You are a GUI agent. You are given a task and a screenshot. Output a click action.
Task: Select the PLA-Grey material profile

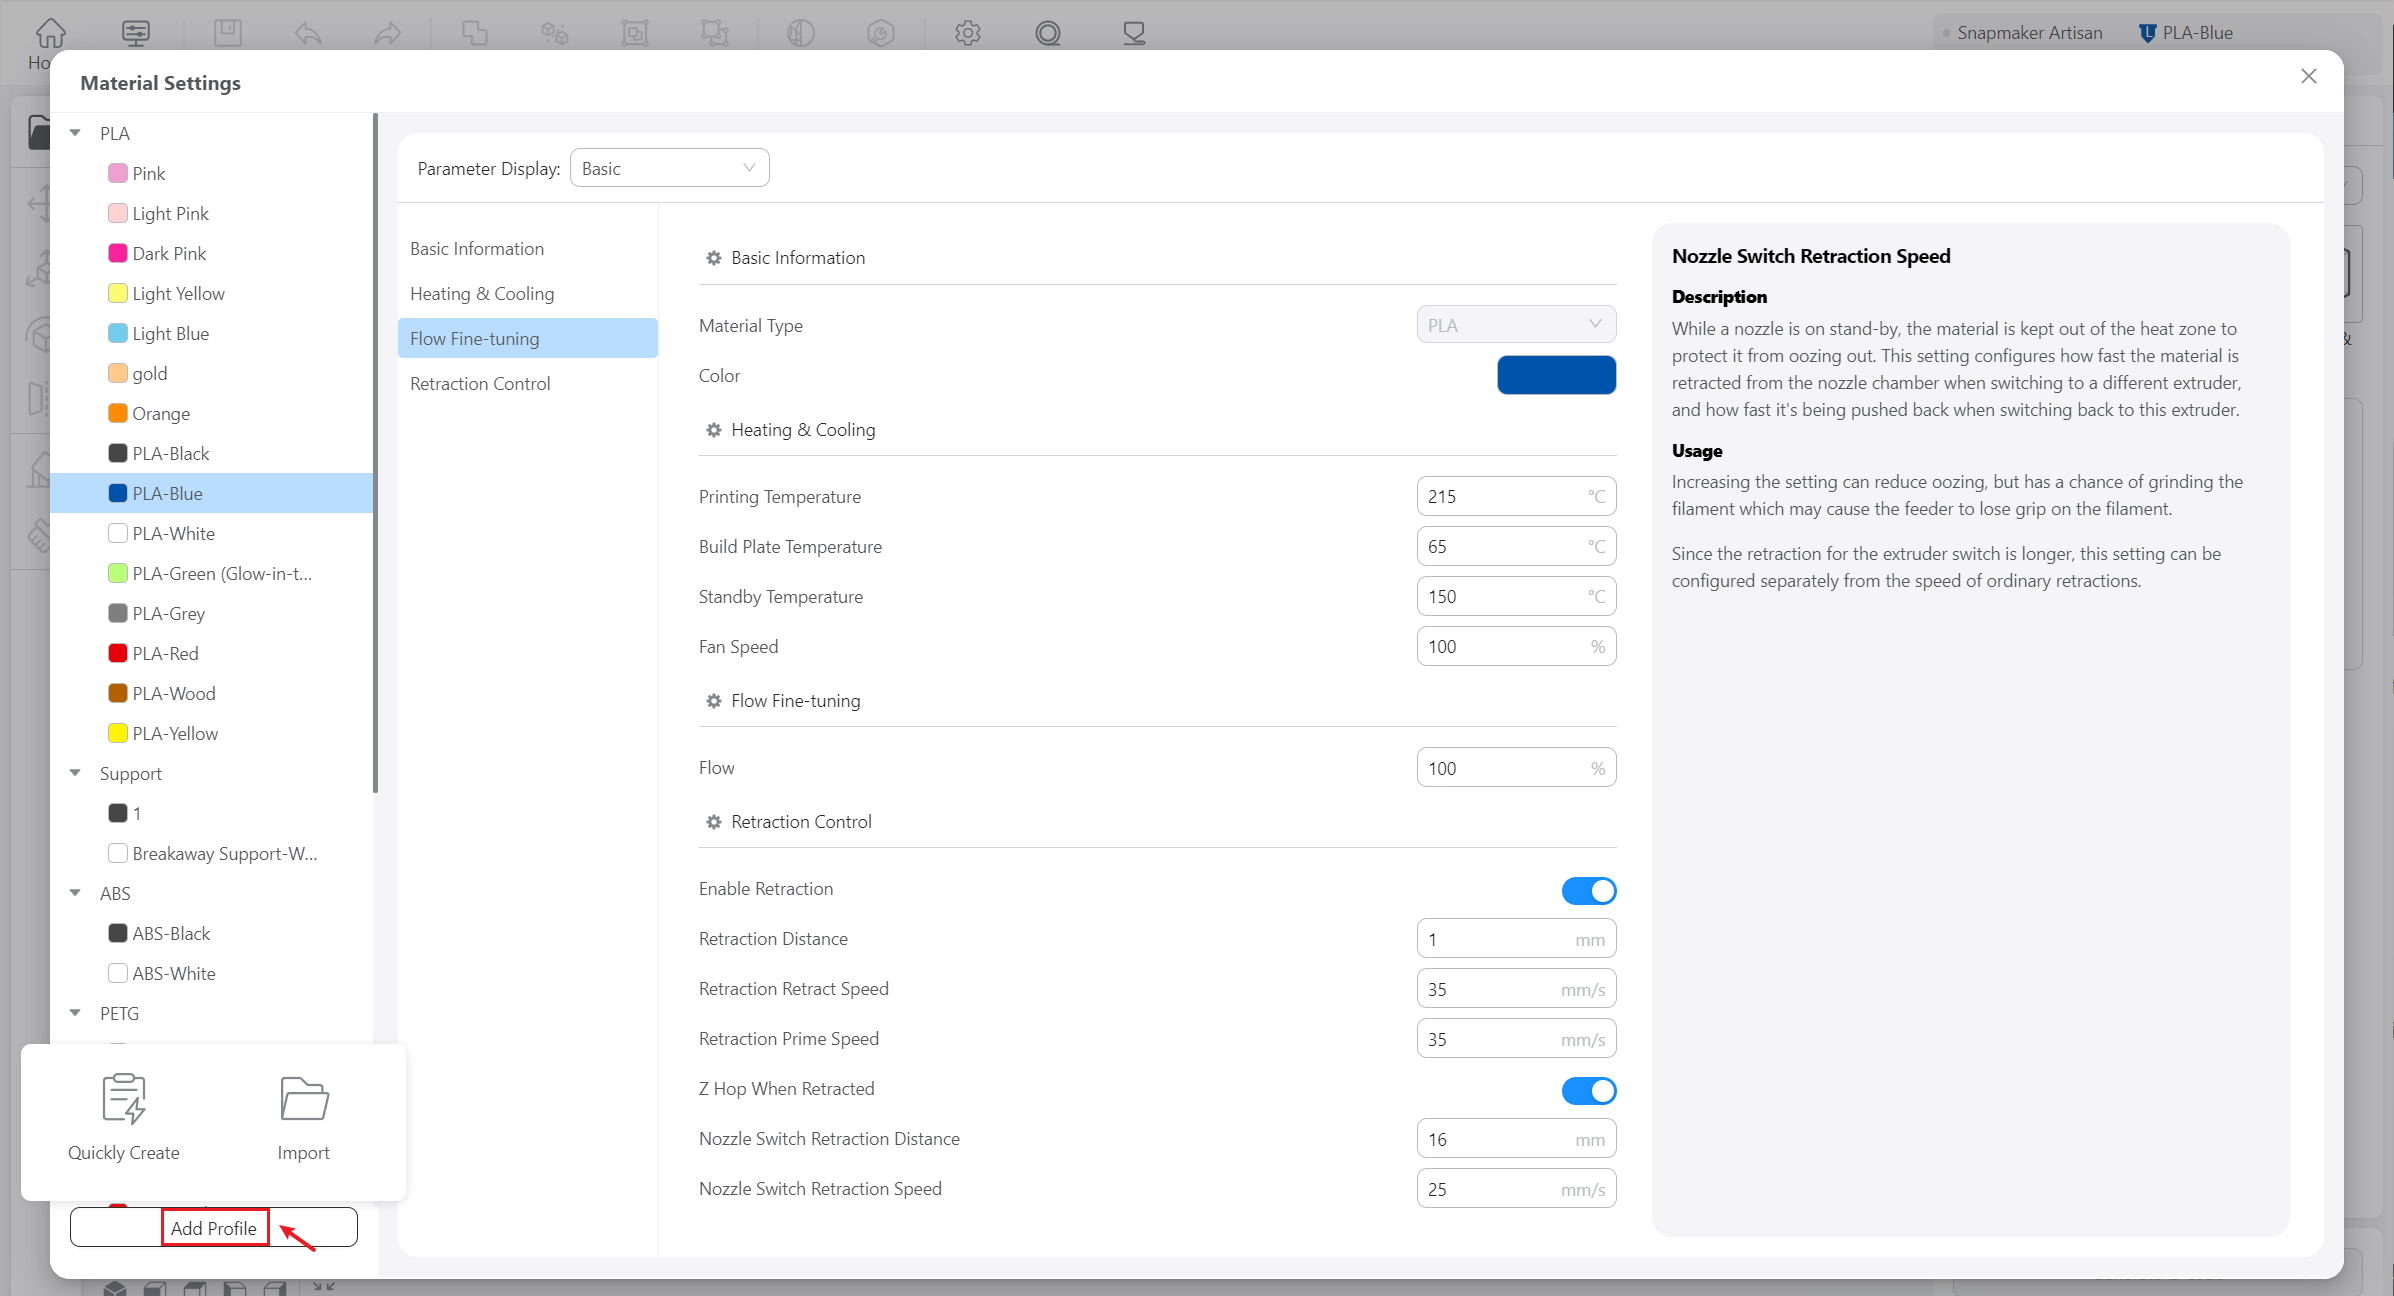(212, 613)
